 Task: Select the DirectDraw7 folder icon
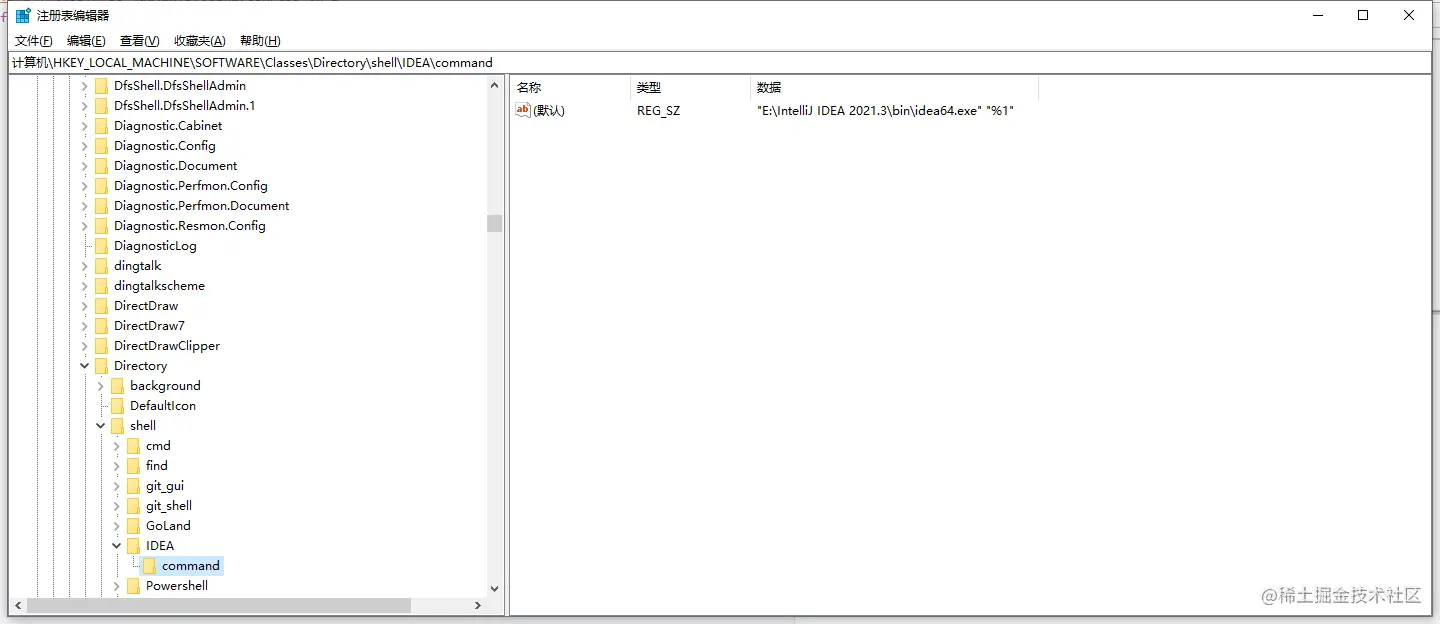pos(101,326)
